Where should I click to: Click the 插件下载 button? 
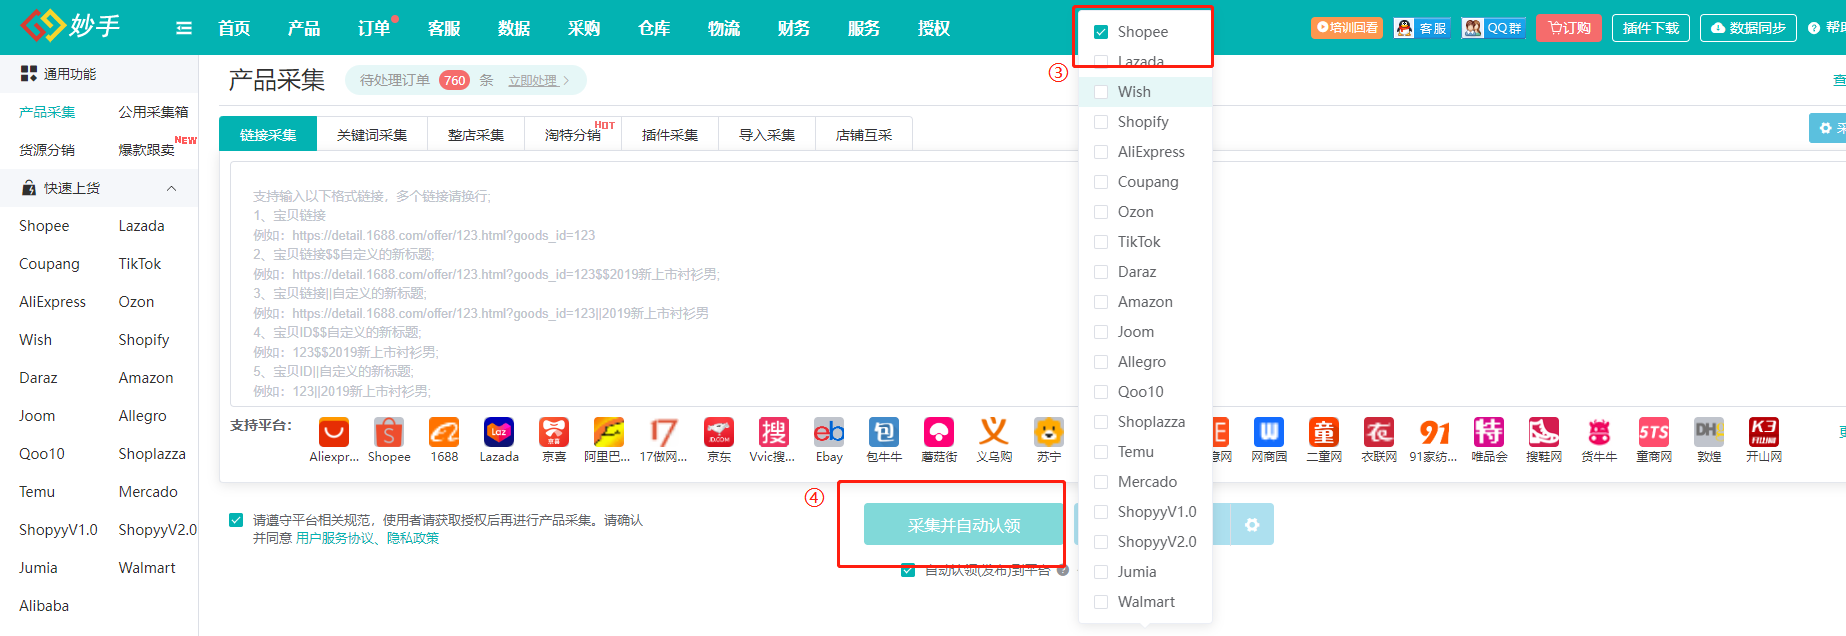[x=1651, y=28]
